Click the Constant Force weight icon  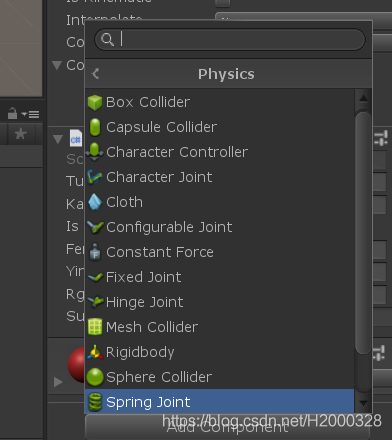(95, 252)
